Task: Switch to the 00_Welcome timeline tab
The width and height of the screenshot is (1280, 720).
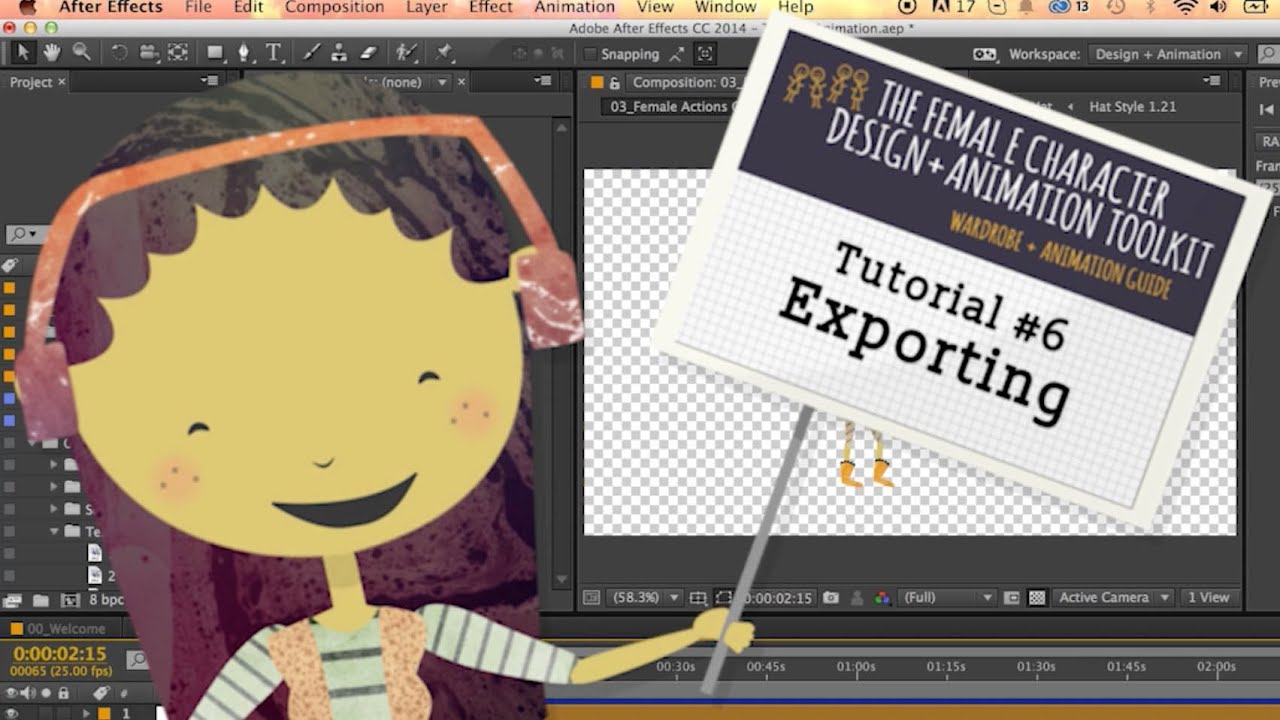Action: tap(66, 629)
